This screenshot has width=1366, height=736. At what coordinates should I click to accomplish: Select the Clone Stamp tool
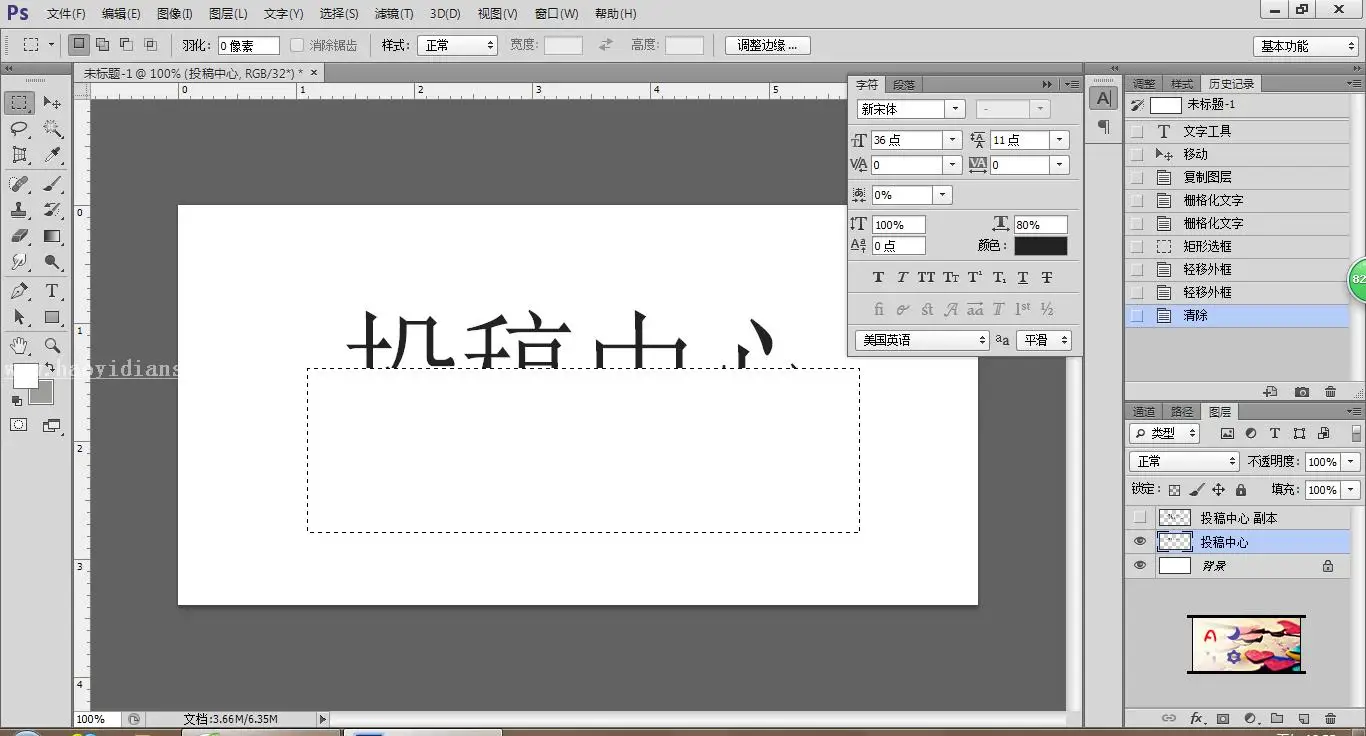[x=19, y=210]
